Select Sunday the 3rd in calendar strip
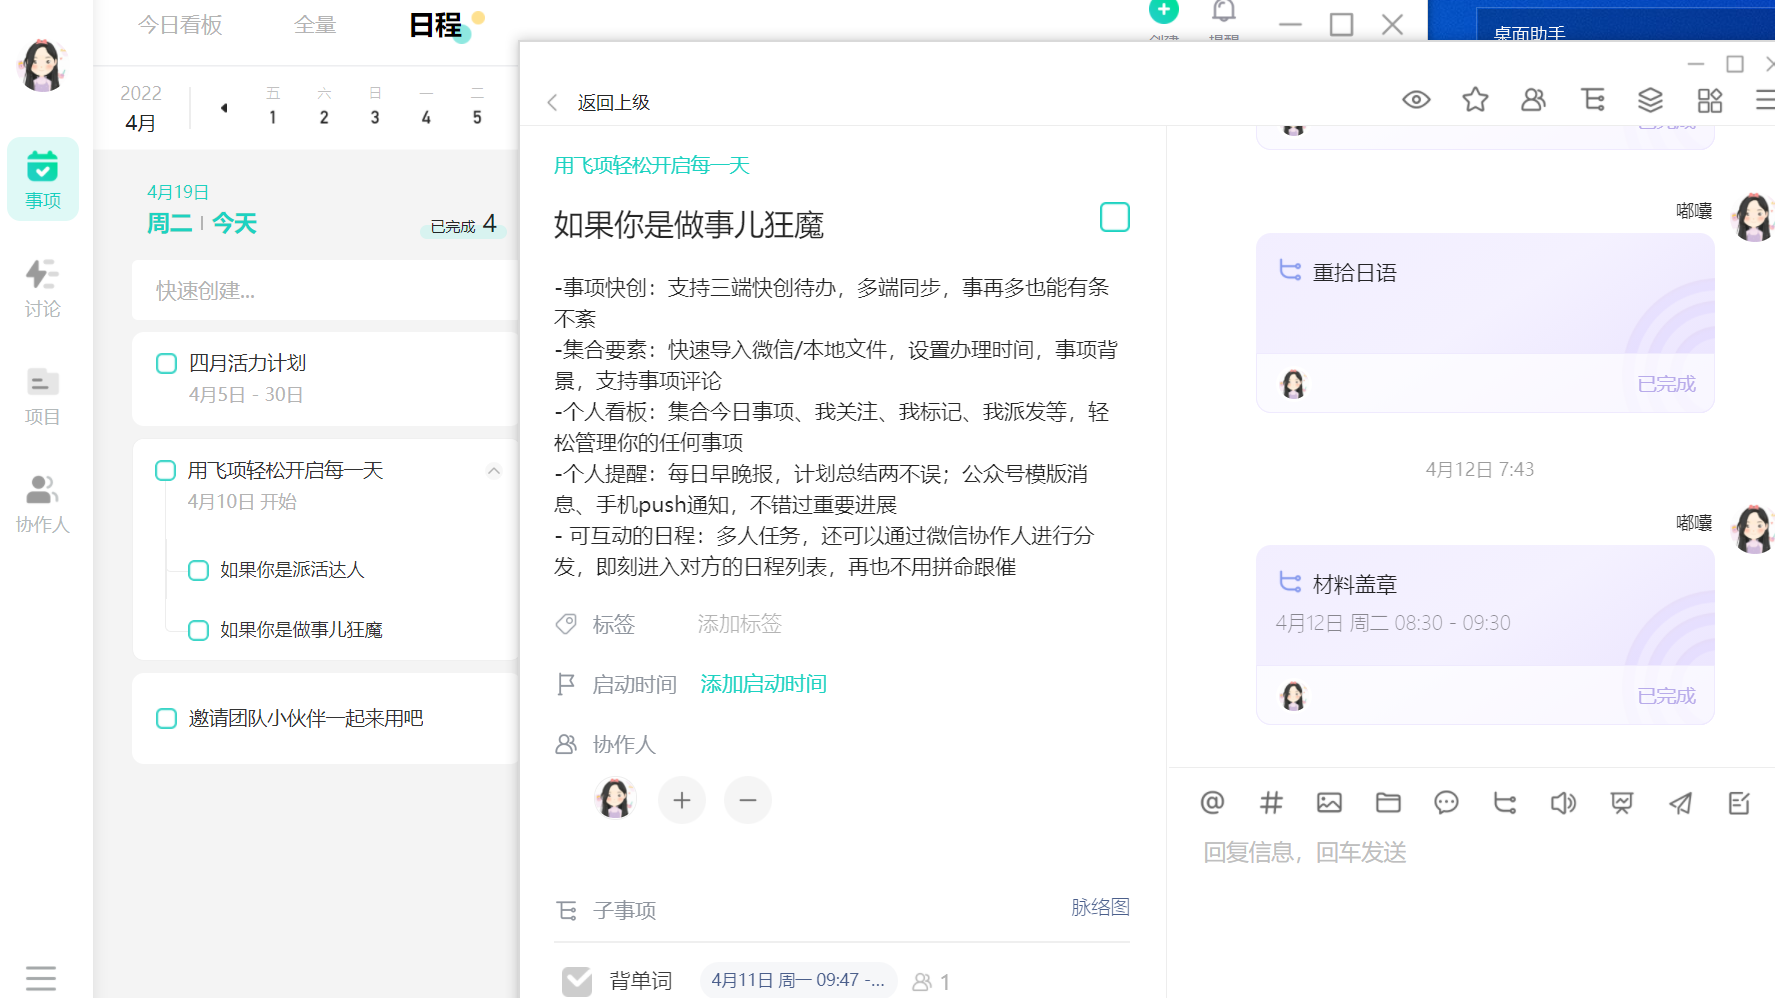Screen dimensions: 1775x998 point(375,106)
